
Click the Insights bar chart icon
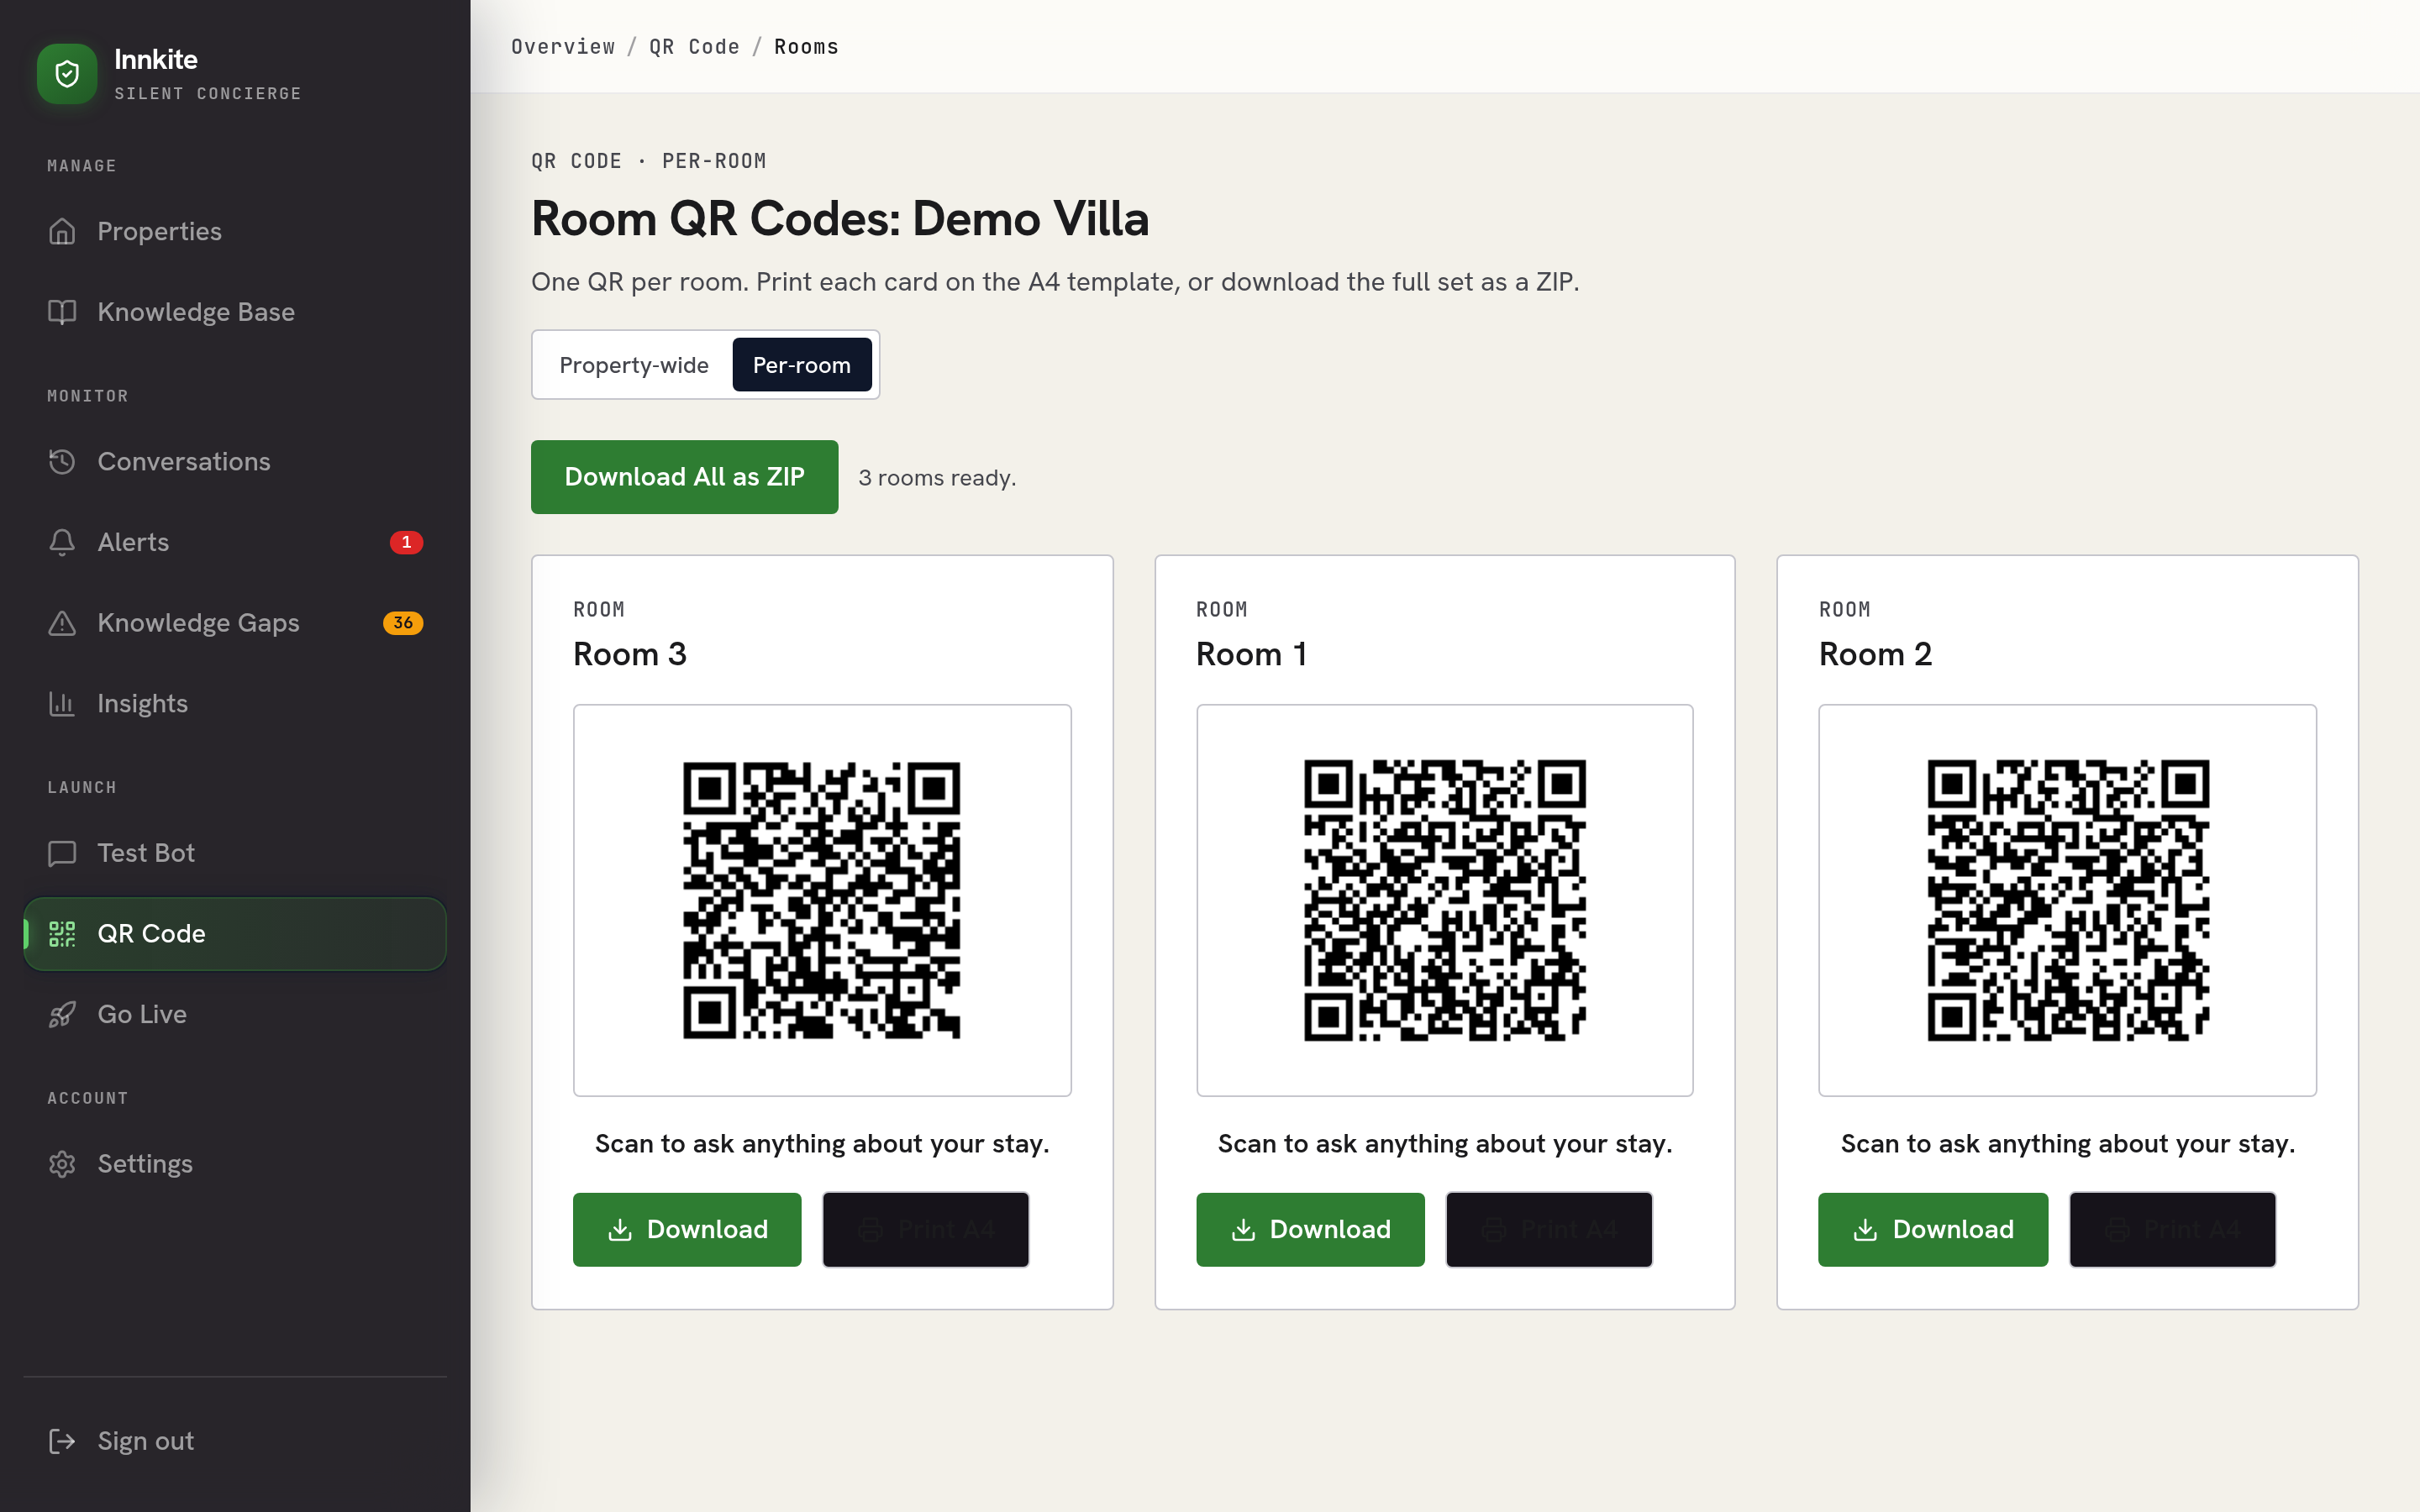coord(62,703)
